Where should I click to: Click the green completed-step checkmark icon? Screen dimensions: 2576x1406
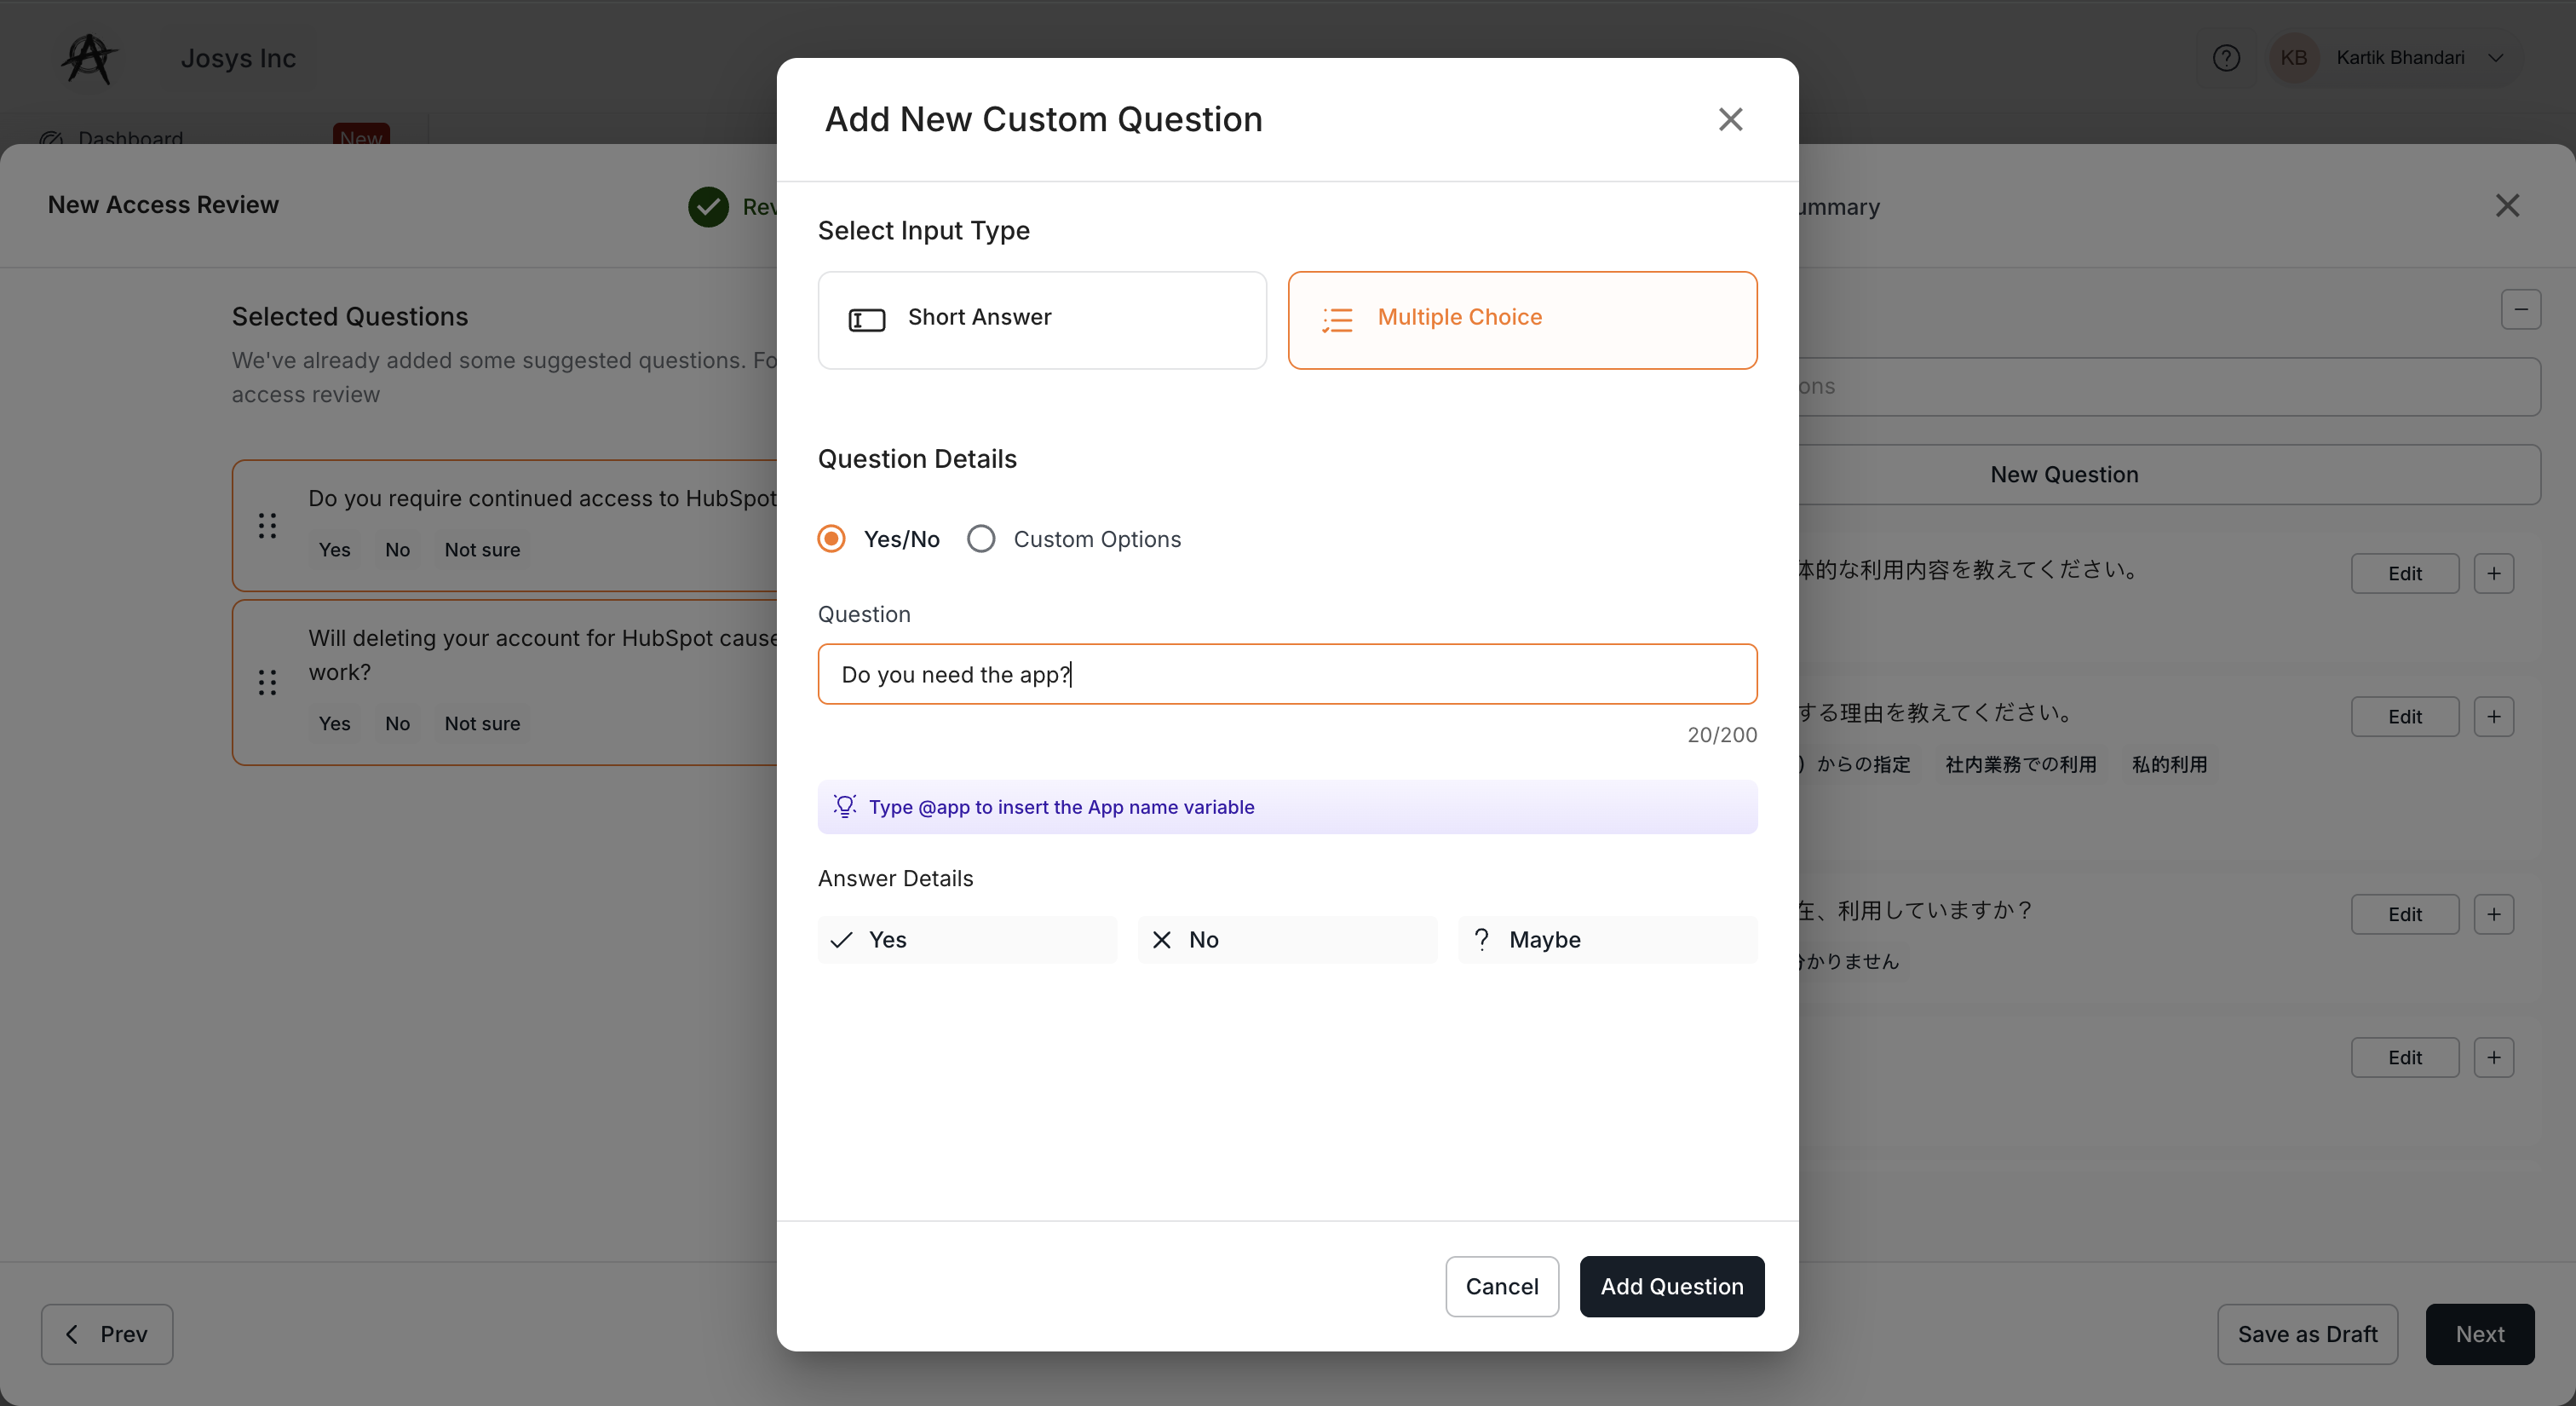(708, 207)
